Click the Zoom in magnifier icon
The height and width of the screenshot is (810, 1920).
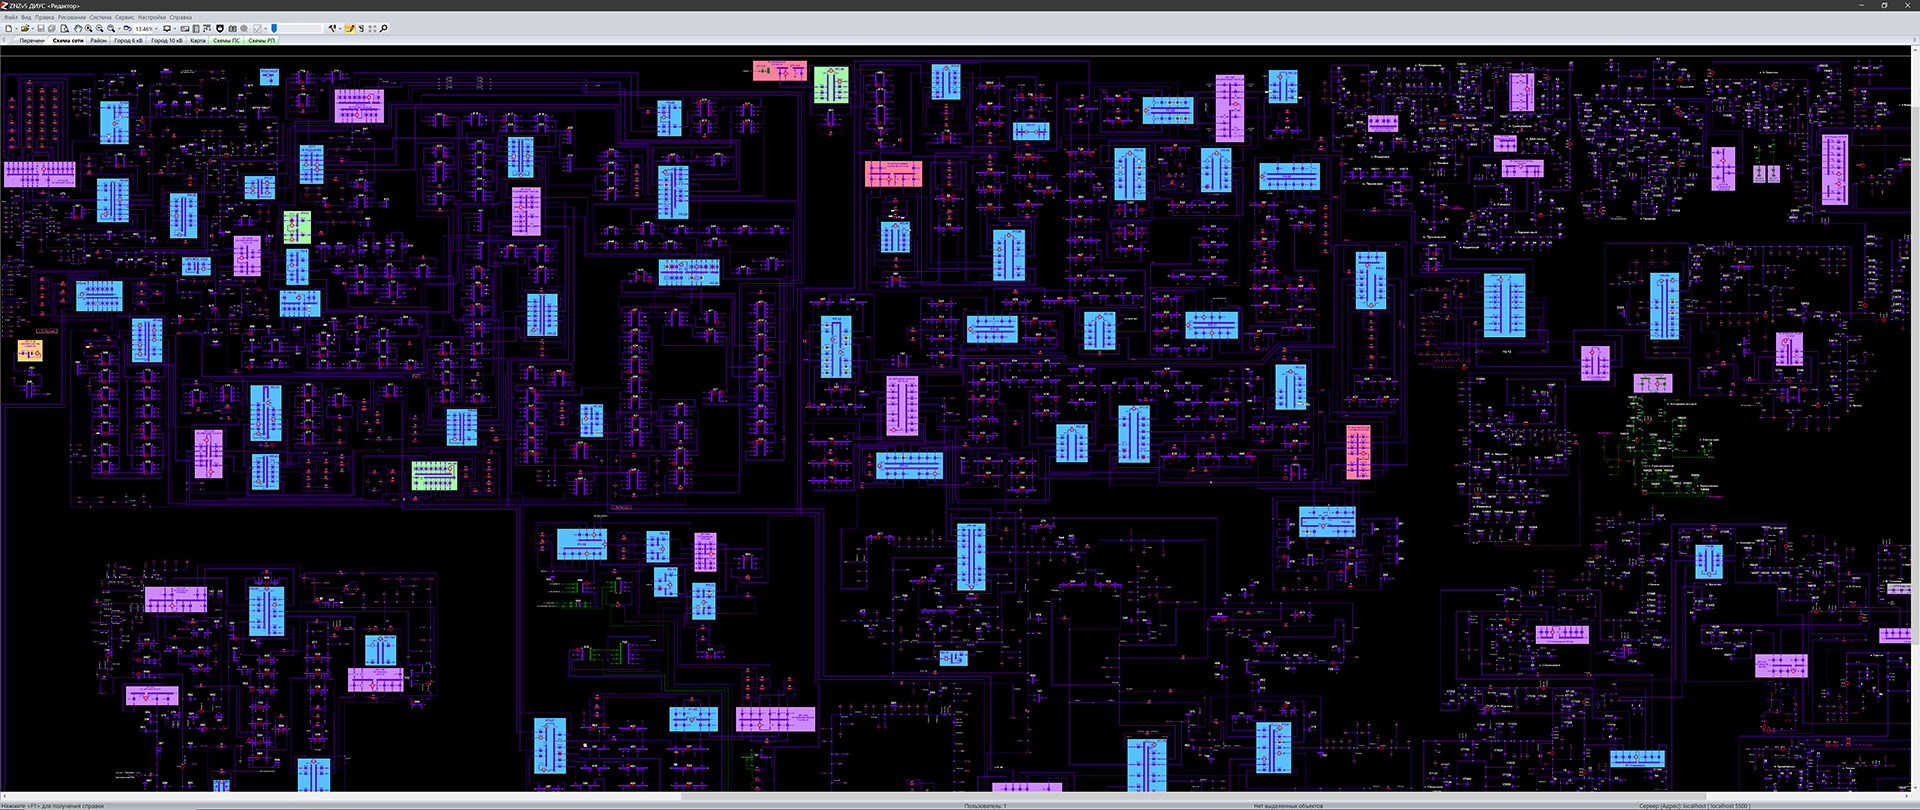tap(88, 29)
